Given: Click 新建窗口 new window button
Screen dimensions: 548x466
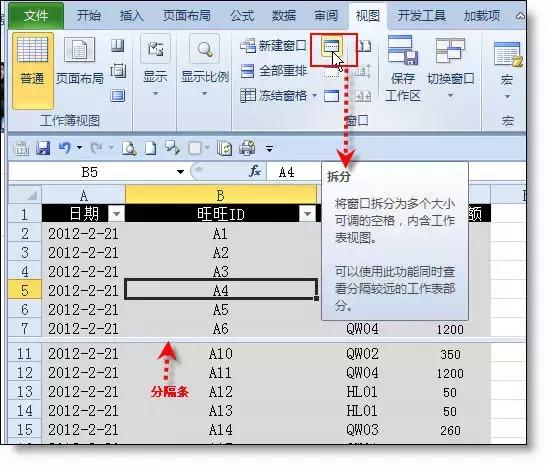Looking at the screenshot, I should (x=273, y=46).
